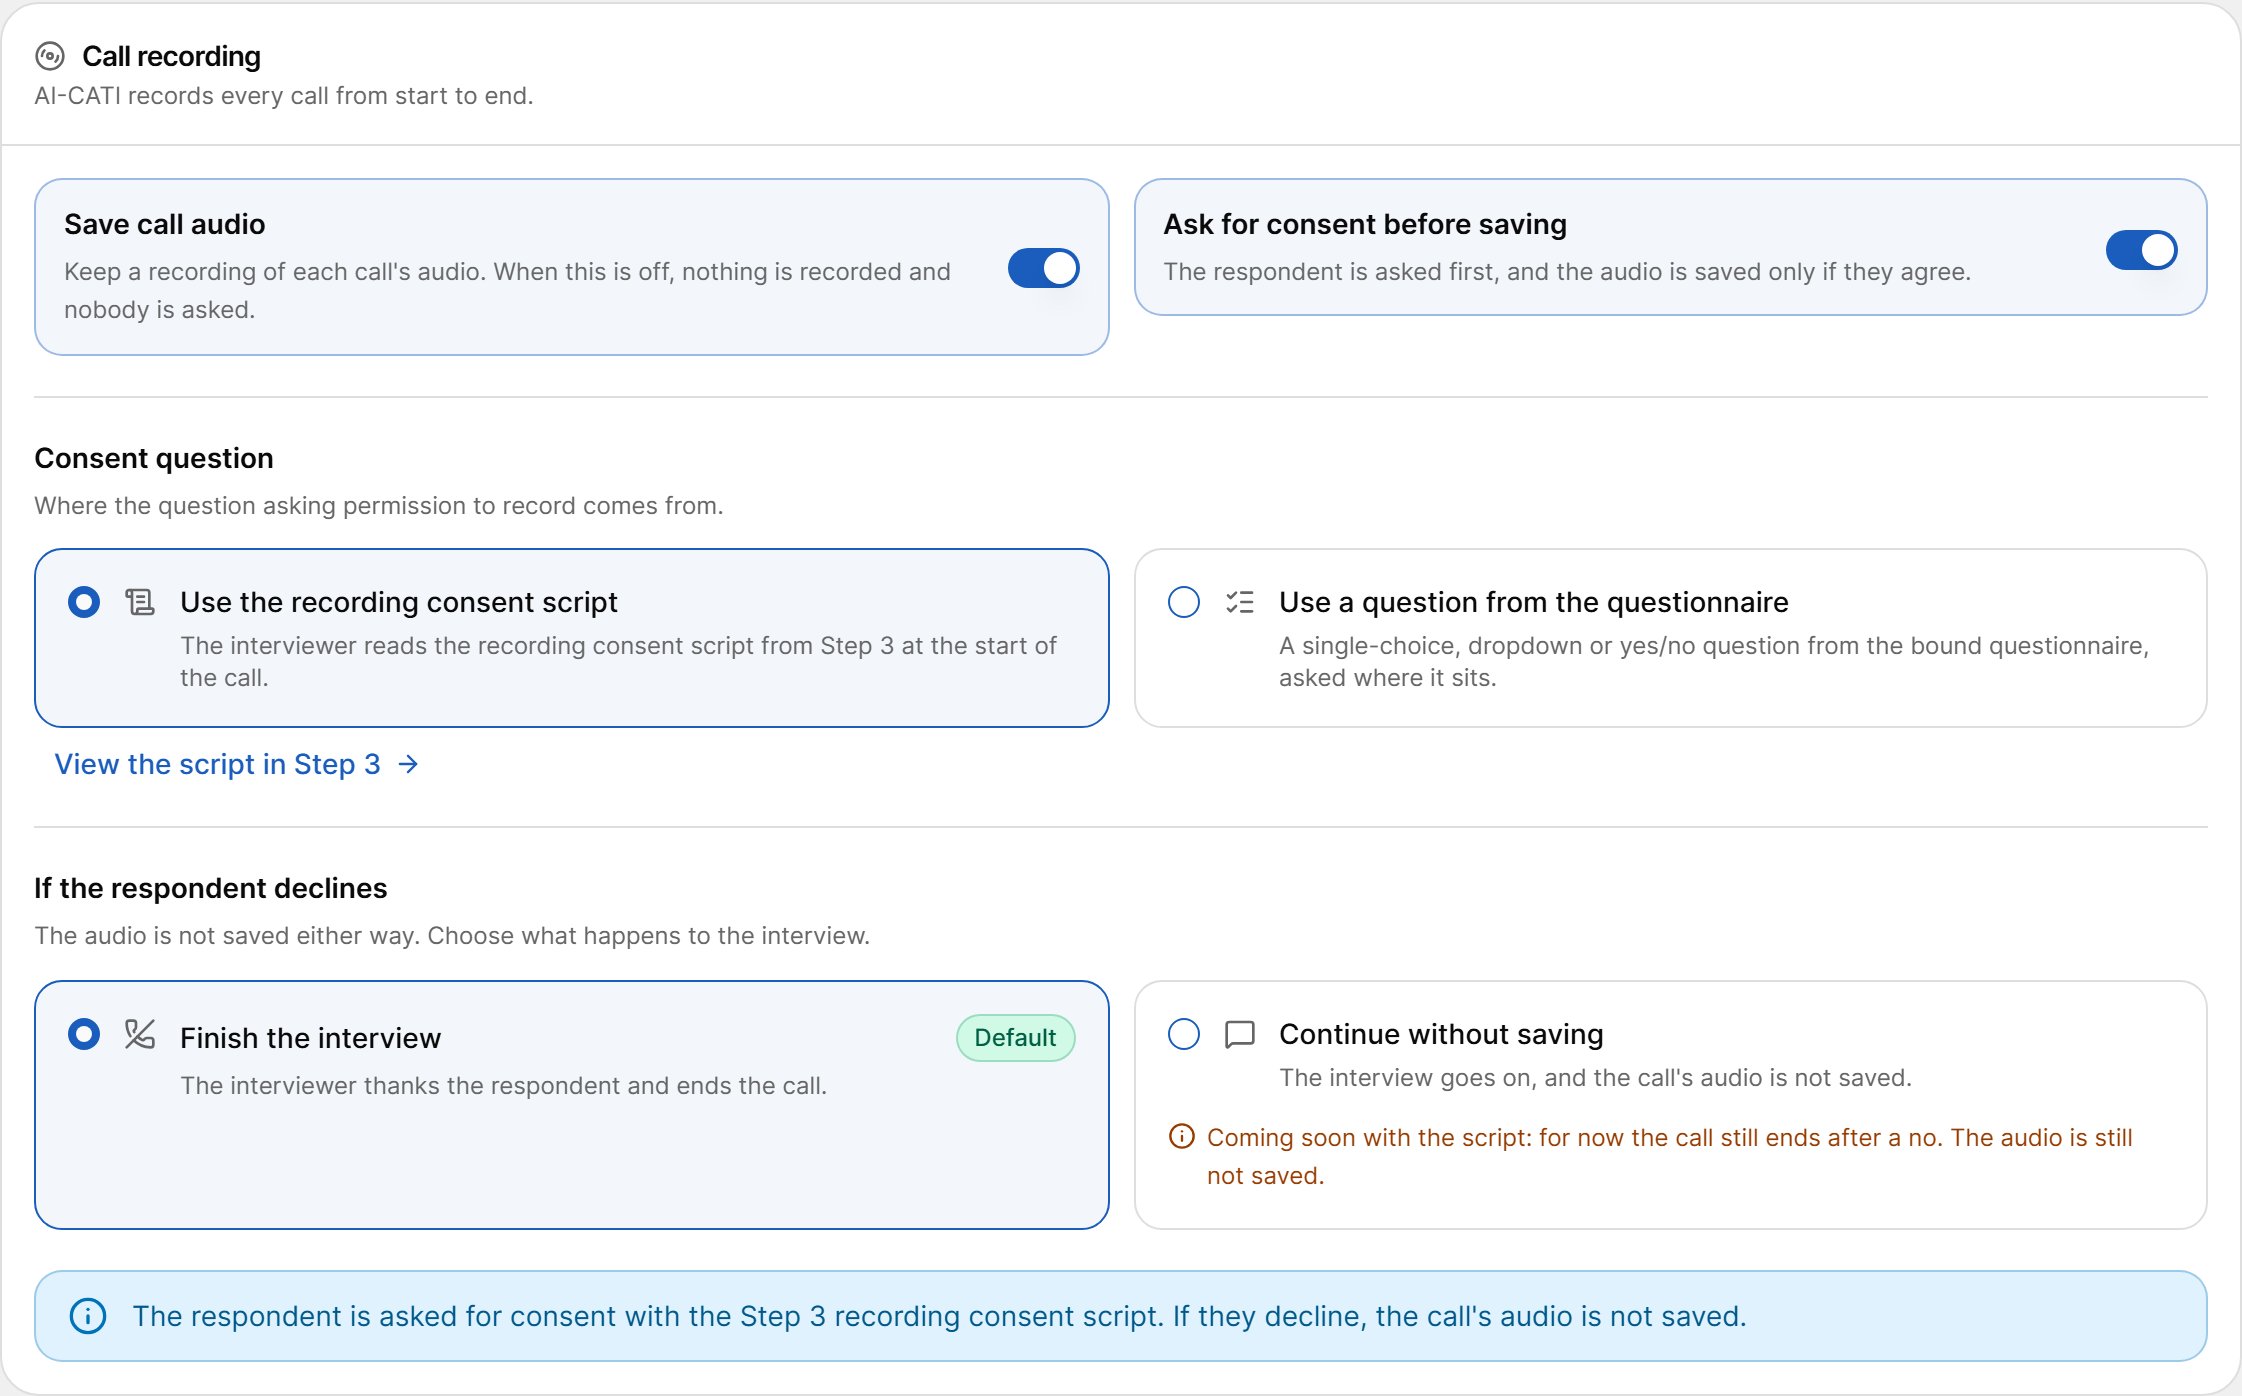Click 'Keep a recording of each call's audio' description
Screen dimensions: 2242x1396
point(507,291)
